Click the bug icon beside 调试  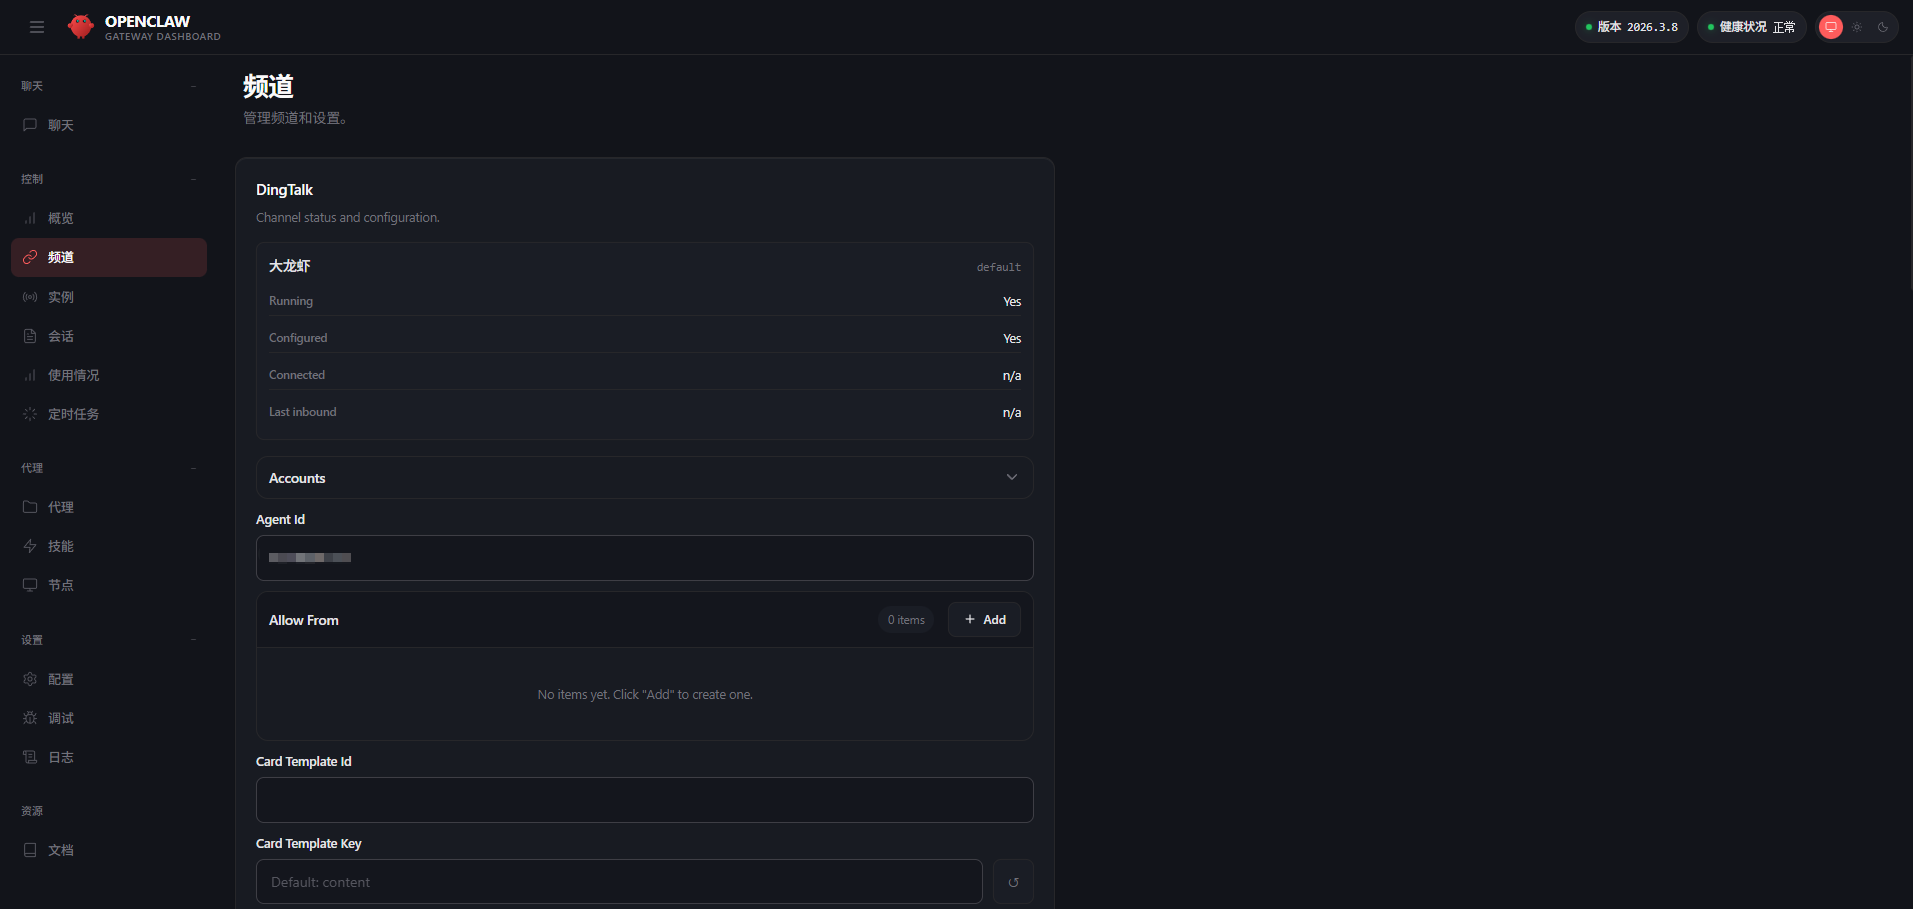click(x=30, y=718)
